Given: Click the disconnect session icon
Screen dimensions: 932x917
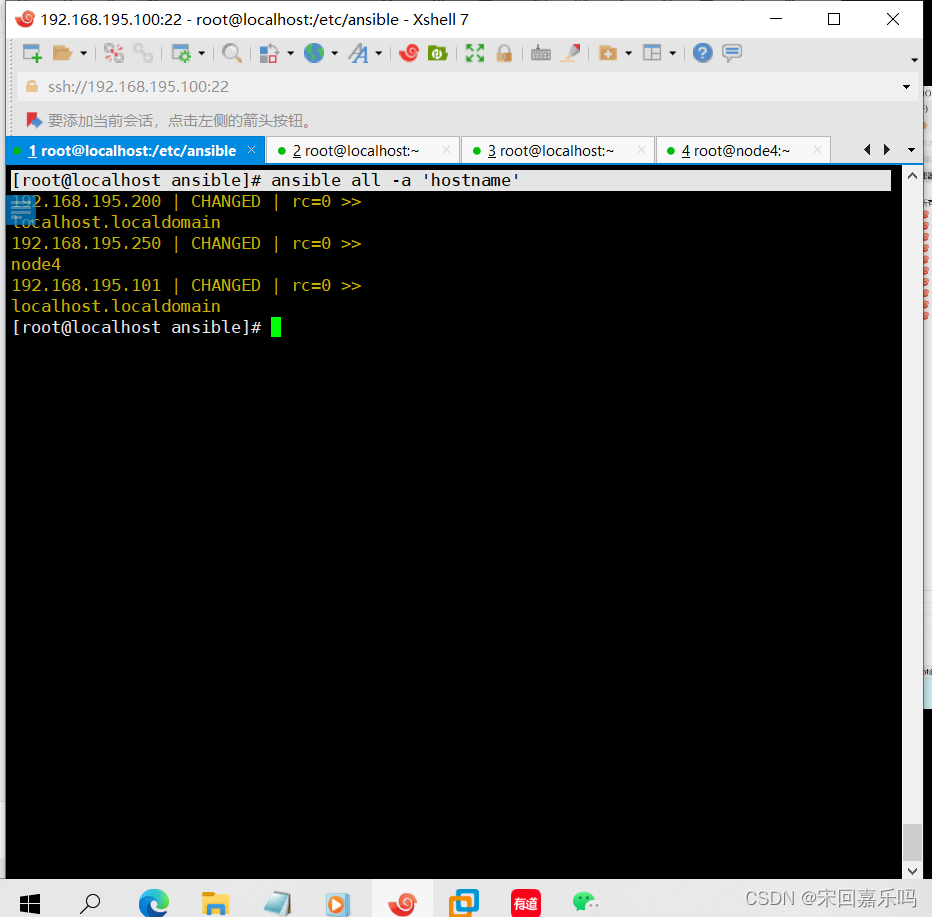Looking at the screenshot, I should (114, 53).
